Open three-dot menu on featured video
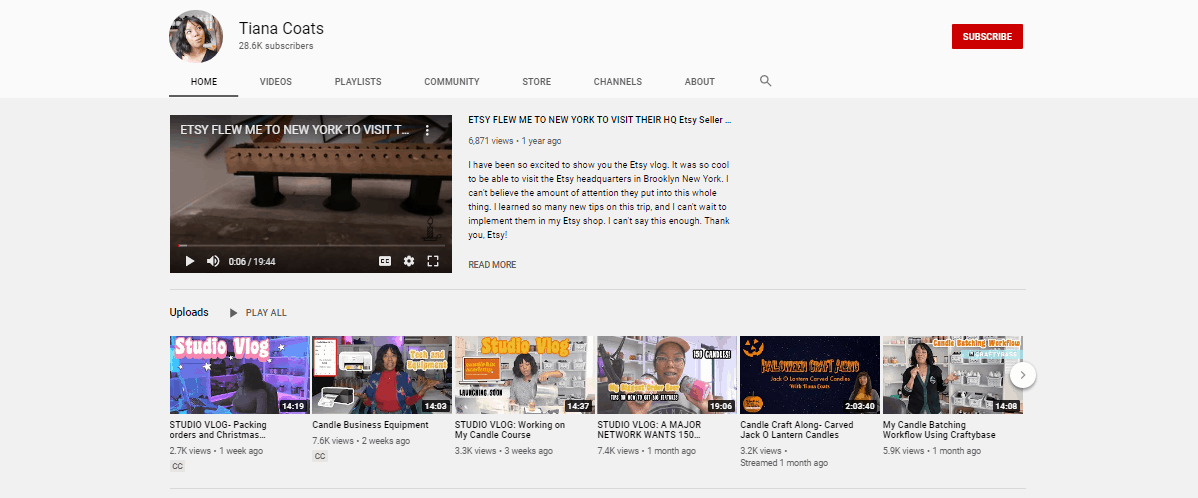Image resolution: width=1198 pixels, height=498 pixels. (x=427, y=131)
